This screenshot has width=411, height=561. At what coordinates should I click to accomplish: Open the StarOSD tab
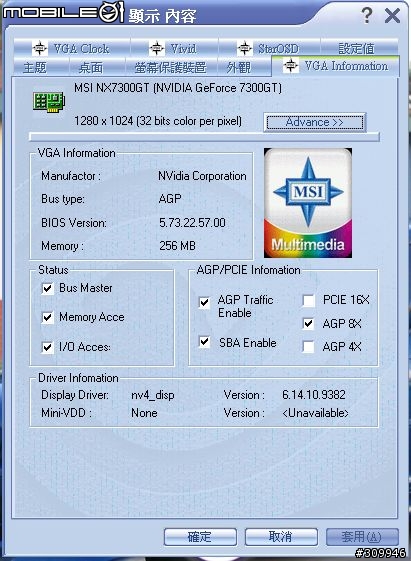269,48
